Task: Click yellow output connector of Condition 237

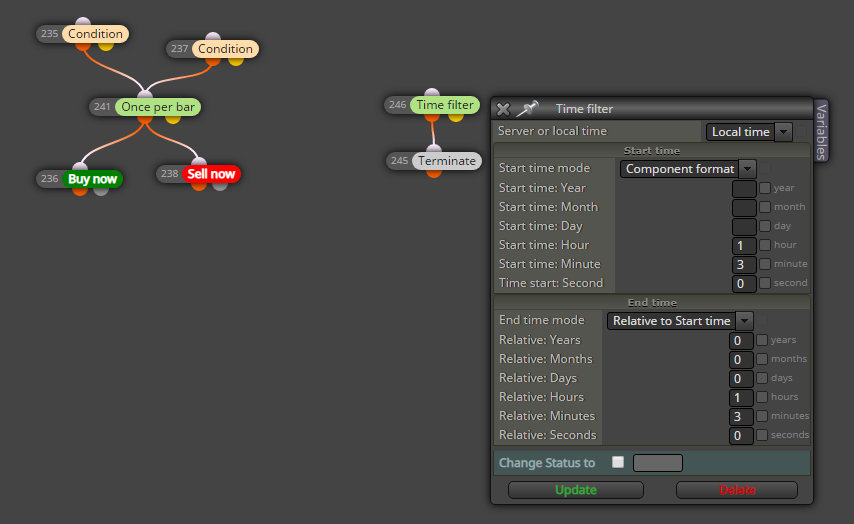Action: click(236, 61)
